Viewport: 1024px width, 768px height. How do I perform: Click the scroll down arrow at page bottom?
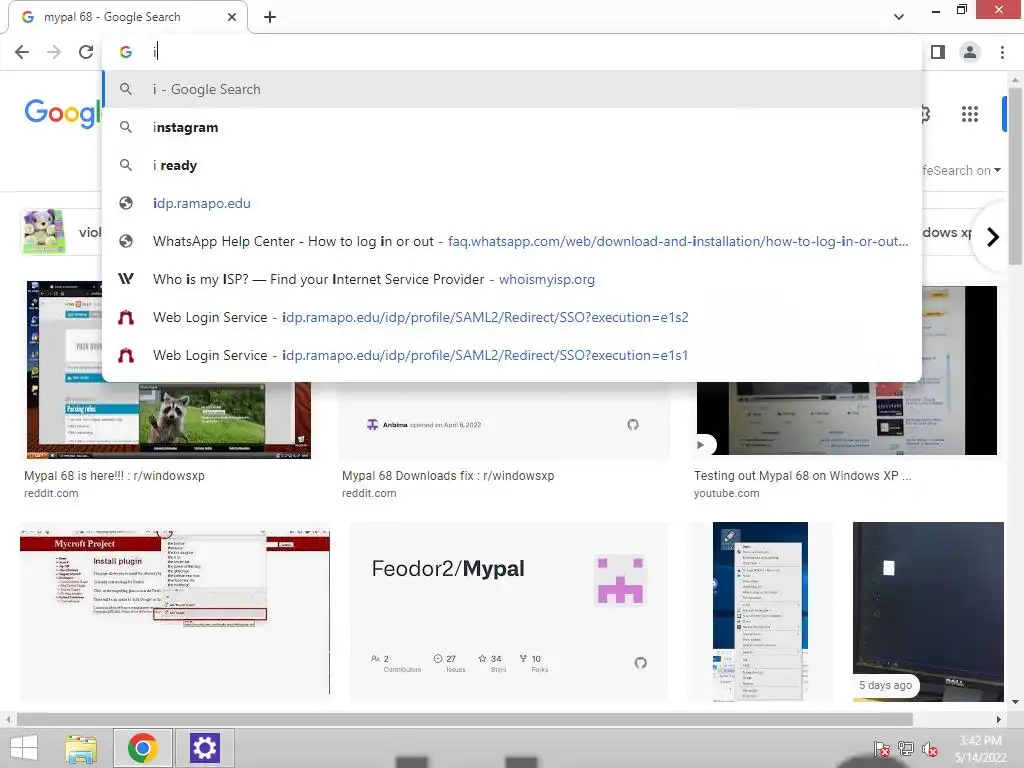tap(1016, 703)
